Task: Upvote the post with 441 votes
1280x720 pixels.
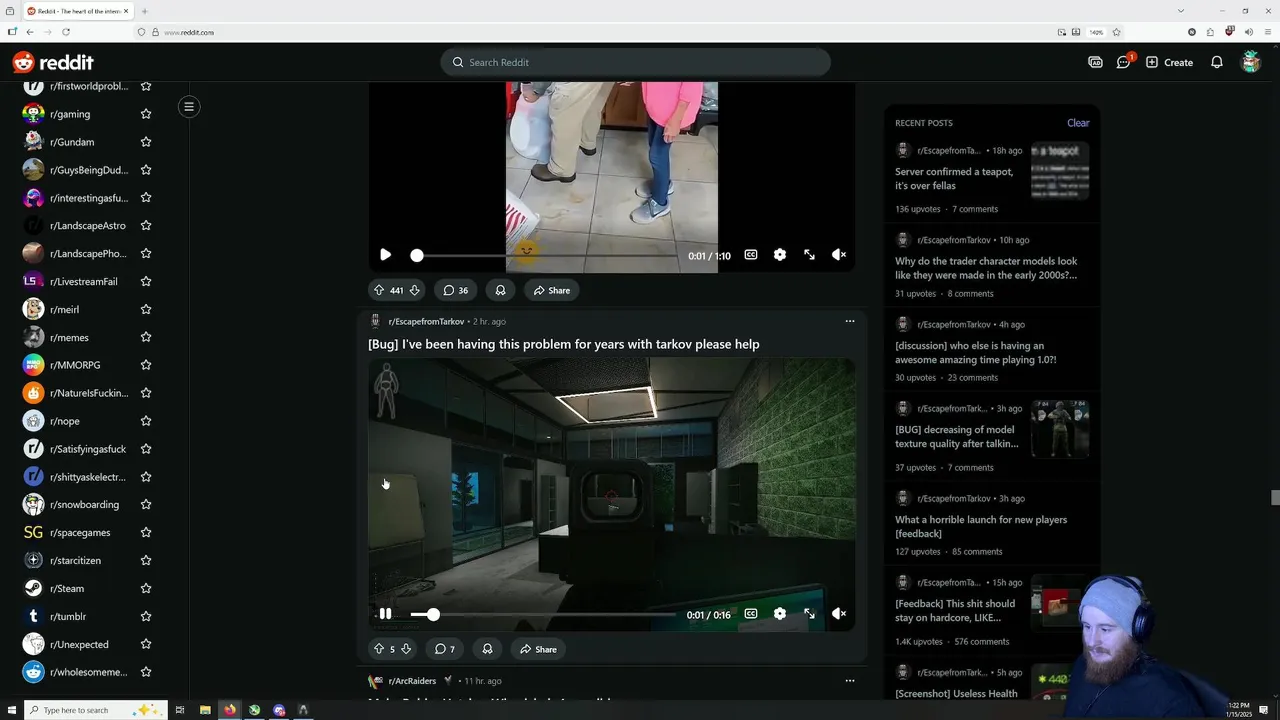Action: [379, 290]
